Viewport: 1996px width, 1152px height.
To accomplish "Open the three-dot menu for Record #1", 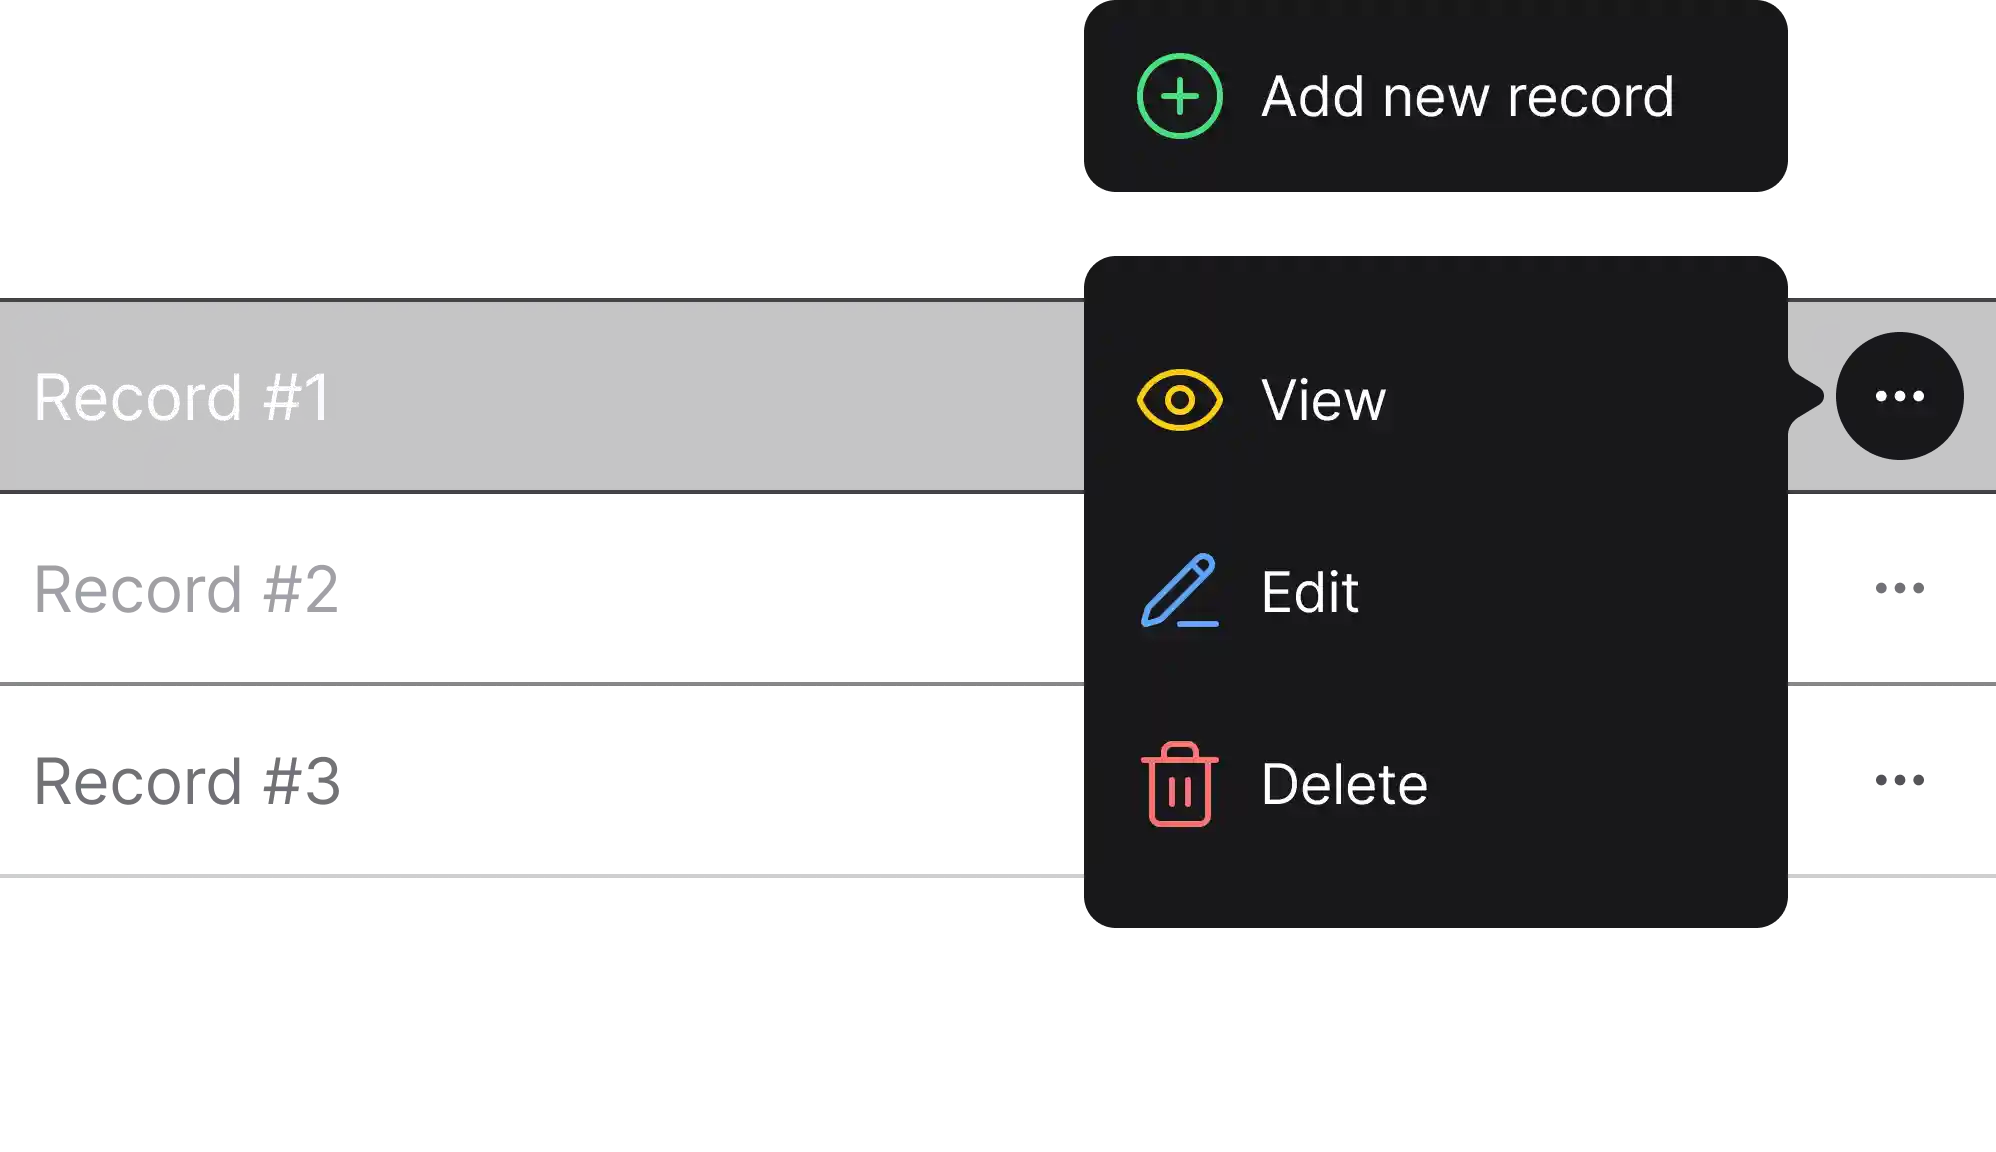I will click(1899, 397).
